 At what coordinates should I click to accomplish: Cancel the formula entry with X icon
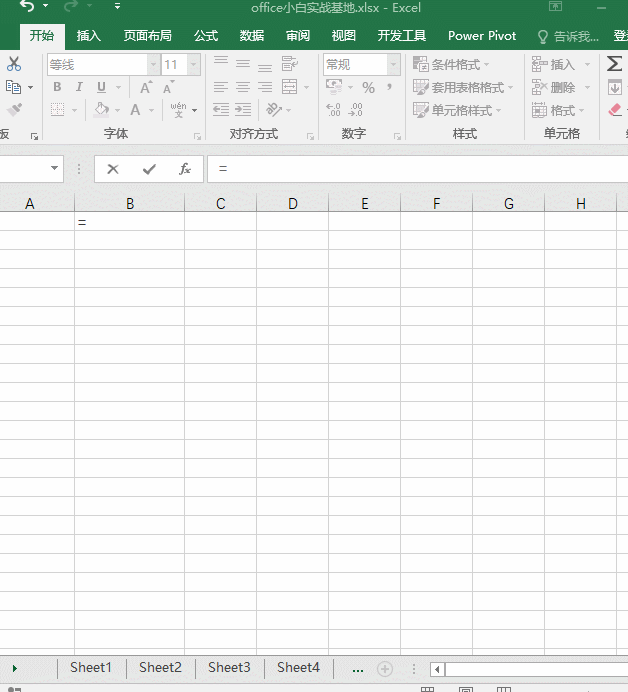pos(113,169)
